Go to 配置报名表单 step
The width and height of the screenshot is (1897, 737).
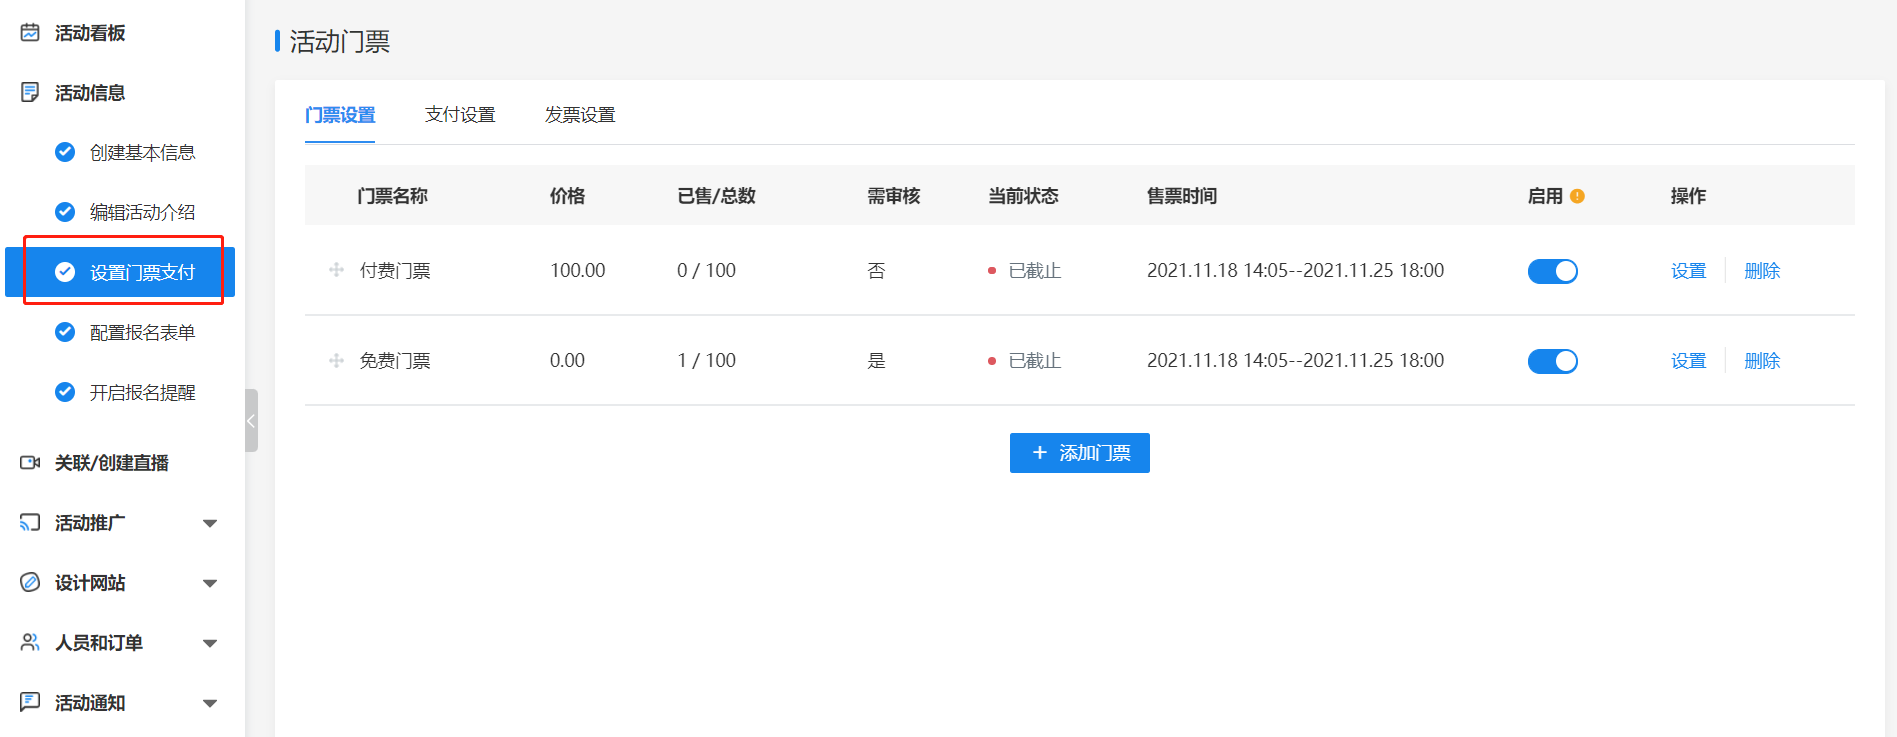pos(142,332)
